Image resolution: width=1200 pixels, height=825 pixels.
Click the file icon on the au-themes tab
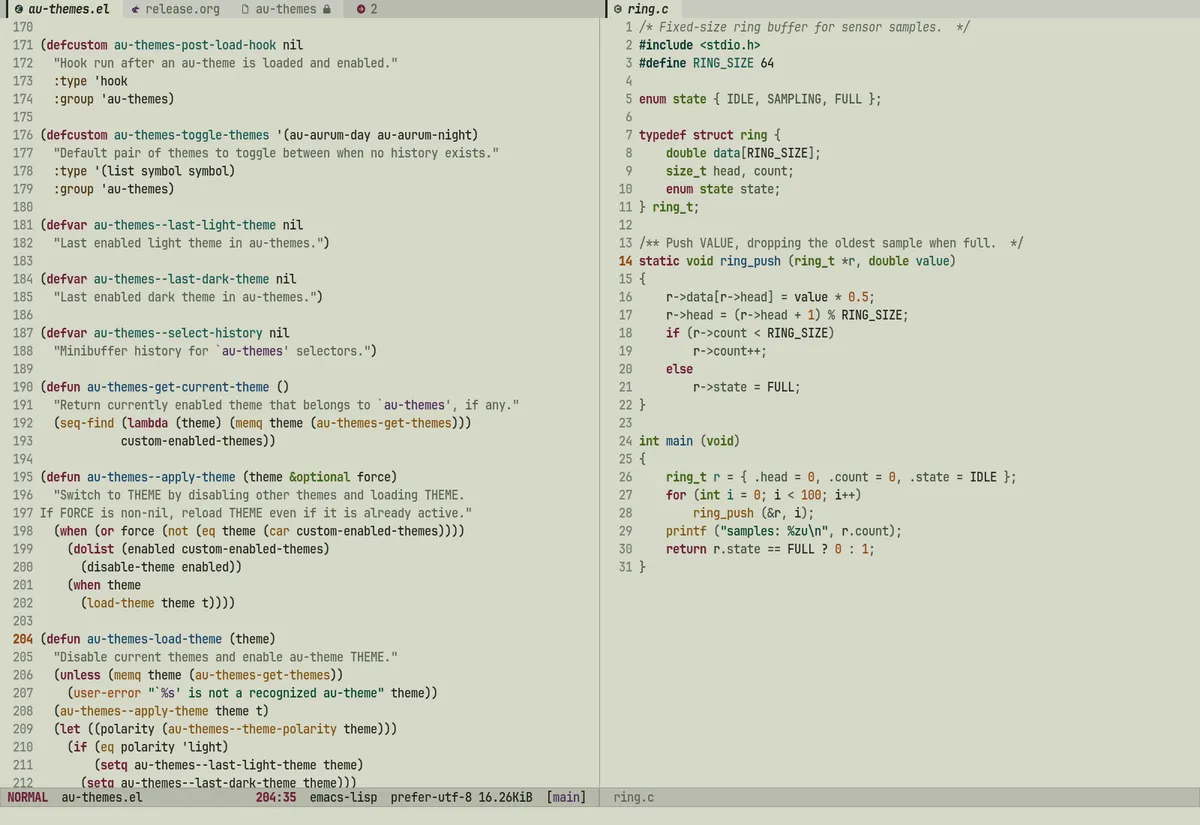245,9
